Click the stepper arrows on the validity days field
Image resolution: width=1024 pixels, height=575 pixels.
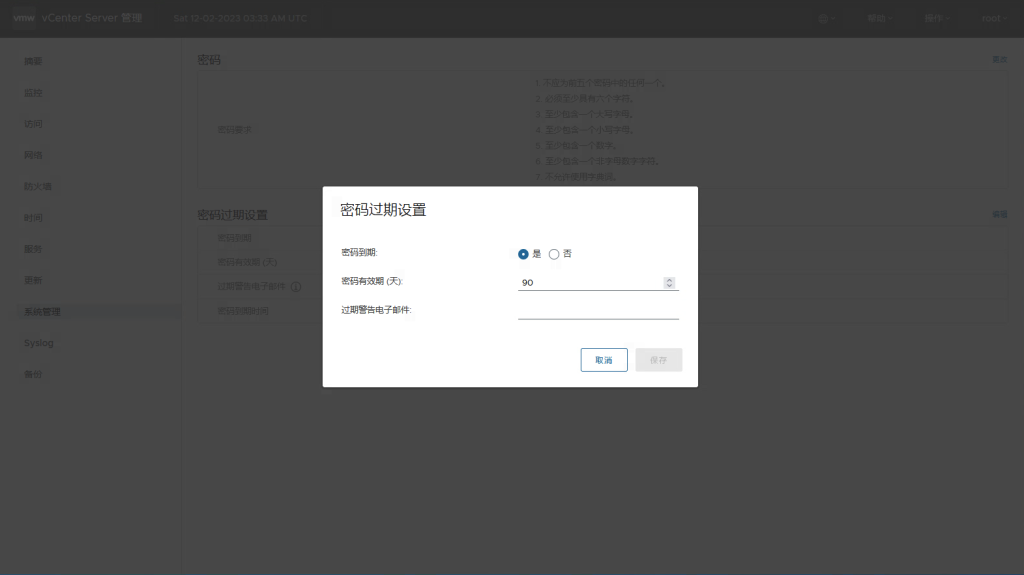point(669,282)
